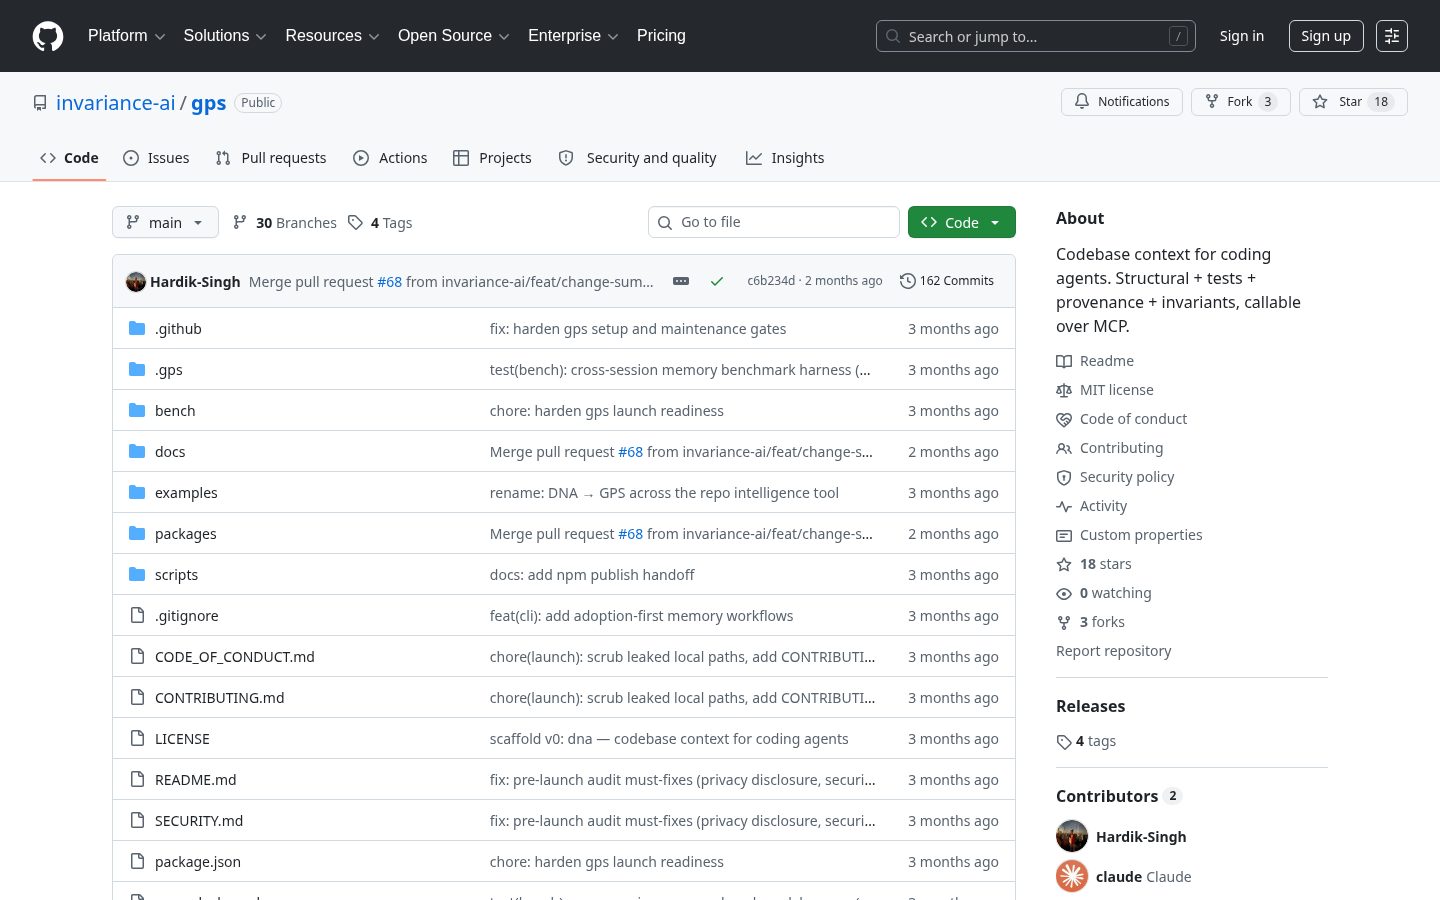
Task: Switch to the Issues tab
Action: click(156, 158)
